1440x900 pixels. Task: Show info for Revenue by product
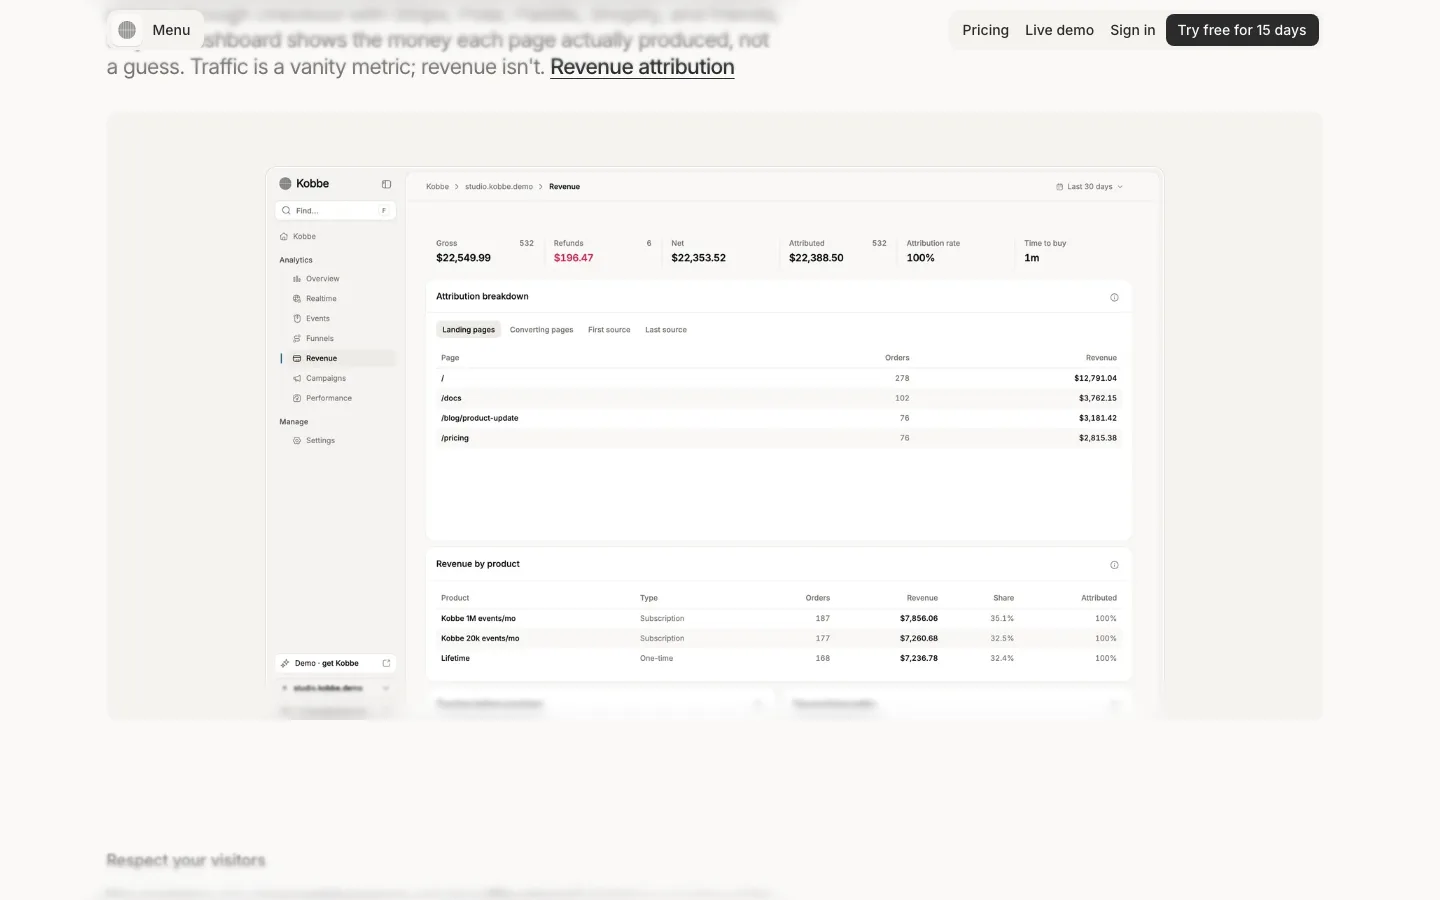click(x=1114, y=565)
